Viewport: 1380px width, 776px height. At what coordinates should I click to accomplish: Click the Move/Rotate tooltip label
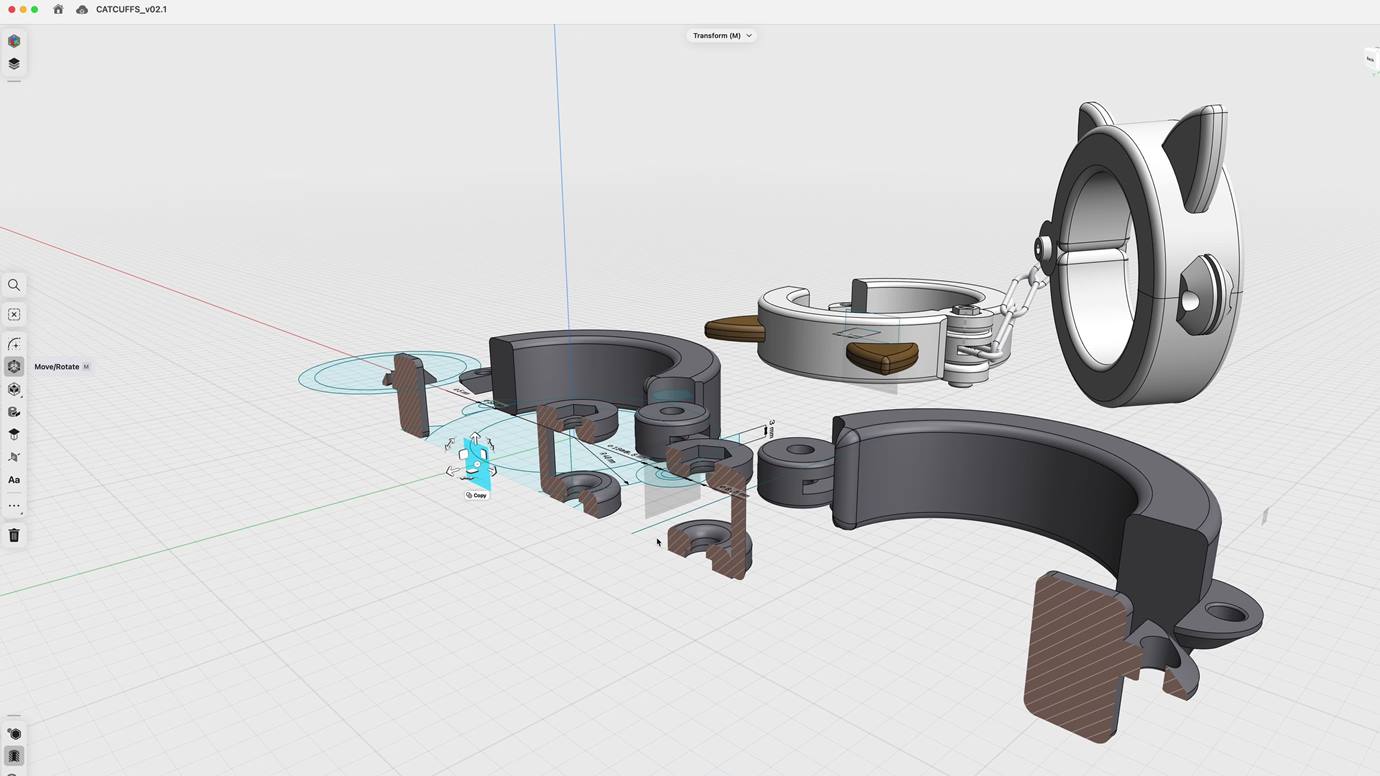[x=57, y=367]
